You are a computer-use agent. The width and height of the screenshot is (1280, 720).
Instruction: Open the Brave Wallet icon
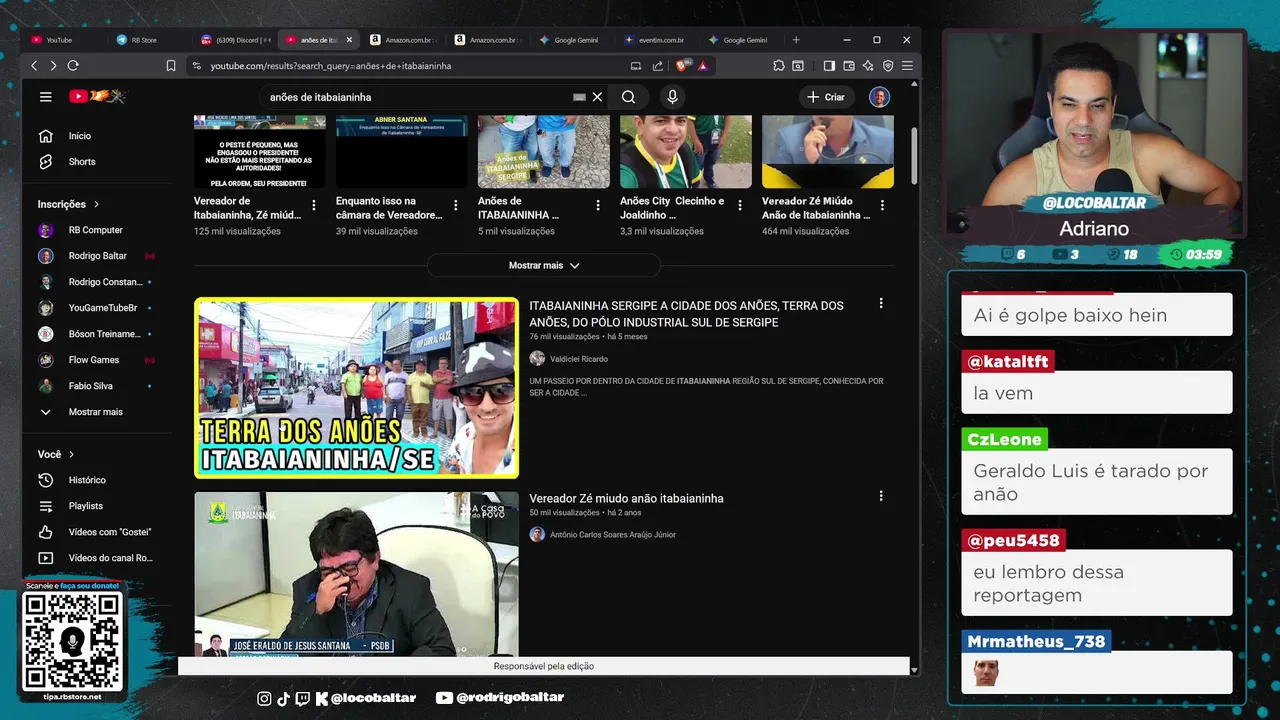(x=849, y=66)
